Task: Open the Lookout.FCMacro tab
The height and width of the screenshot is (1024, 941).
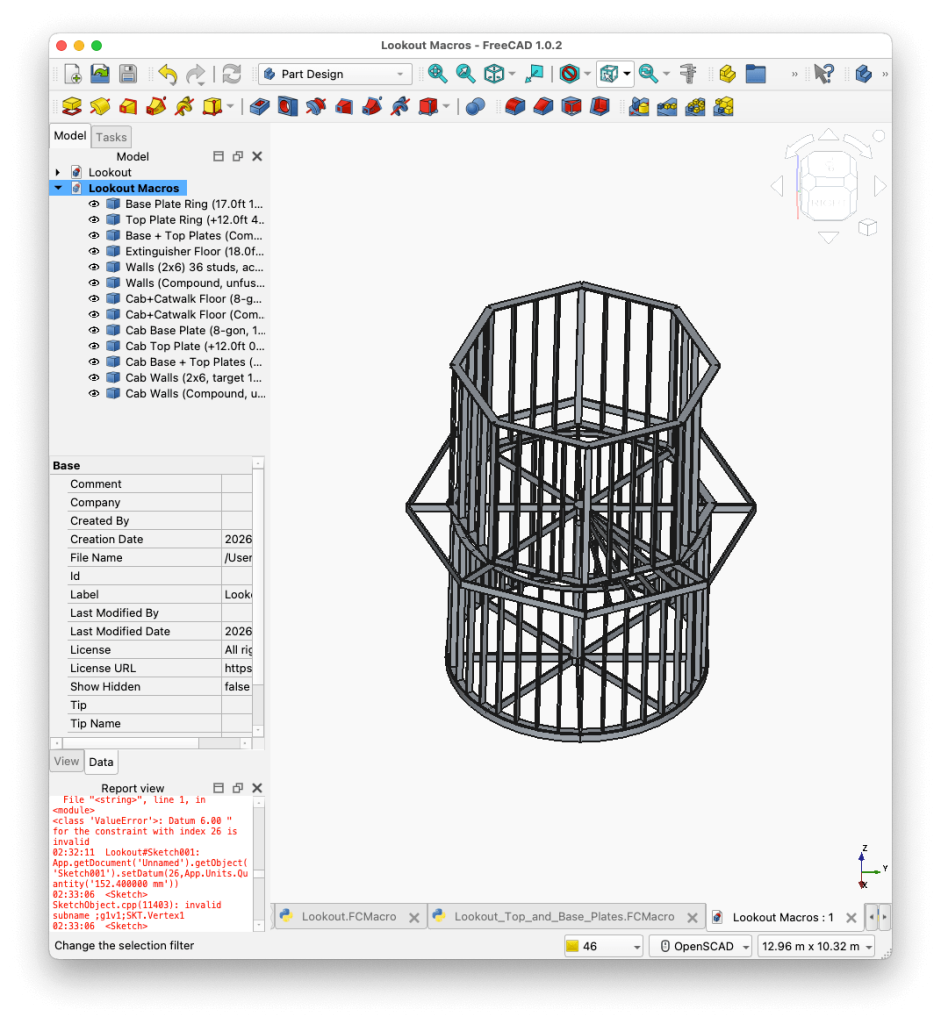Action: click(x=348, y=916)
